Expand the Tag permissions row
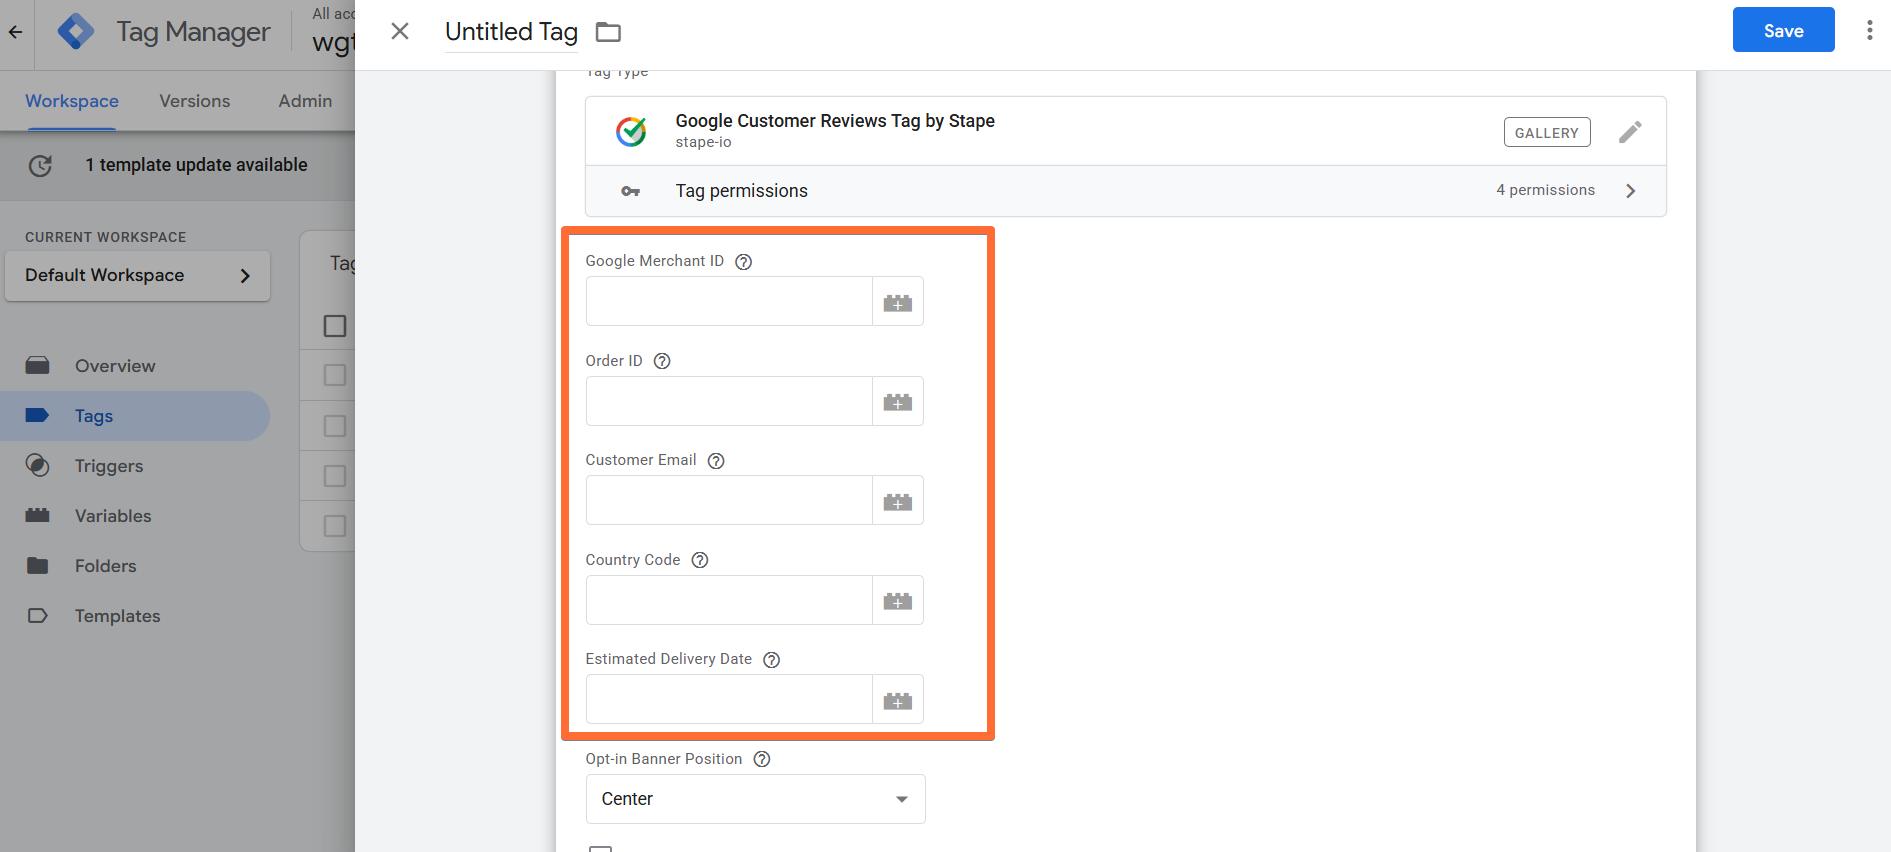This screenshot has width=1891, height=852. 1126,191
